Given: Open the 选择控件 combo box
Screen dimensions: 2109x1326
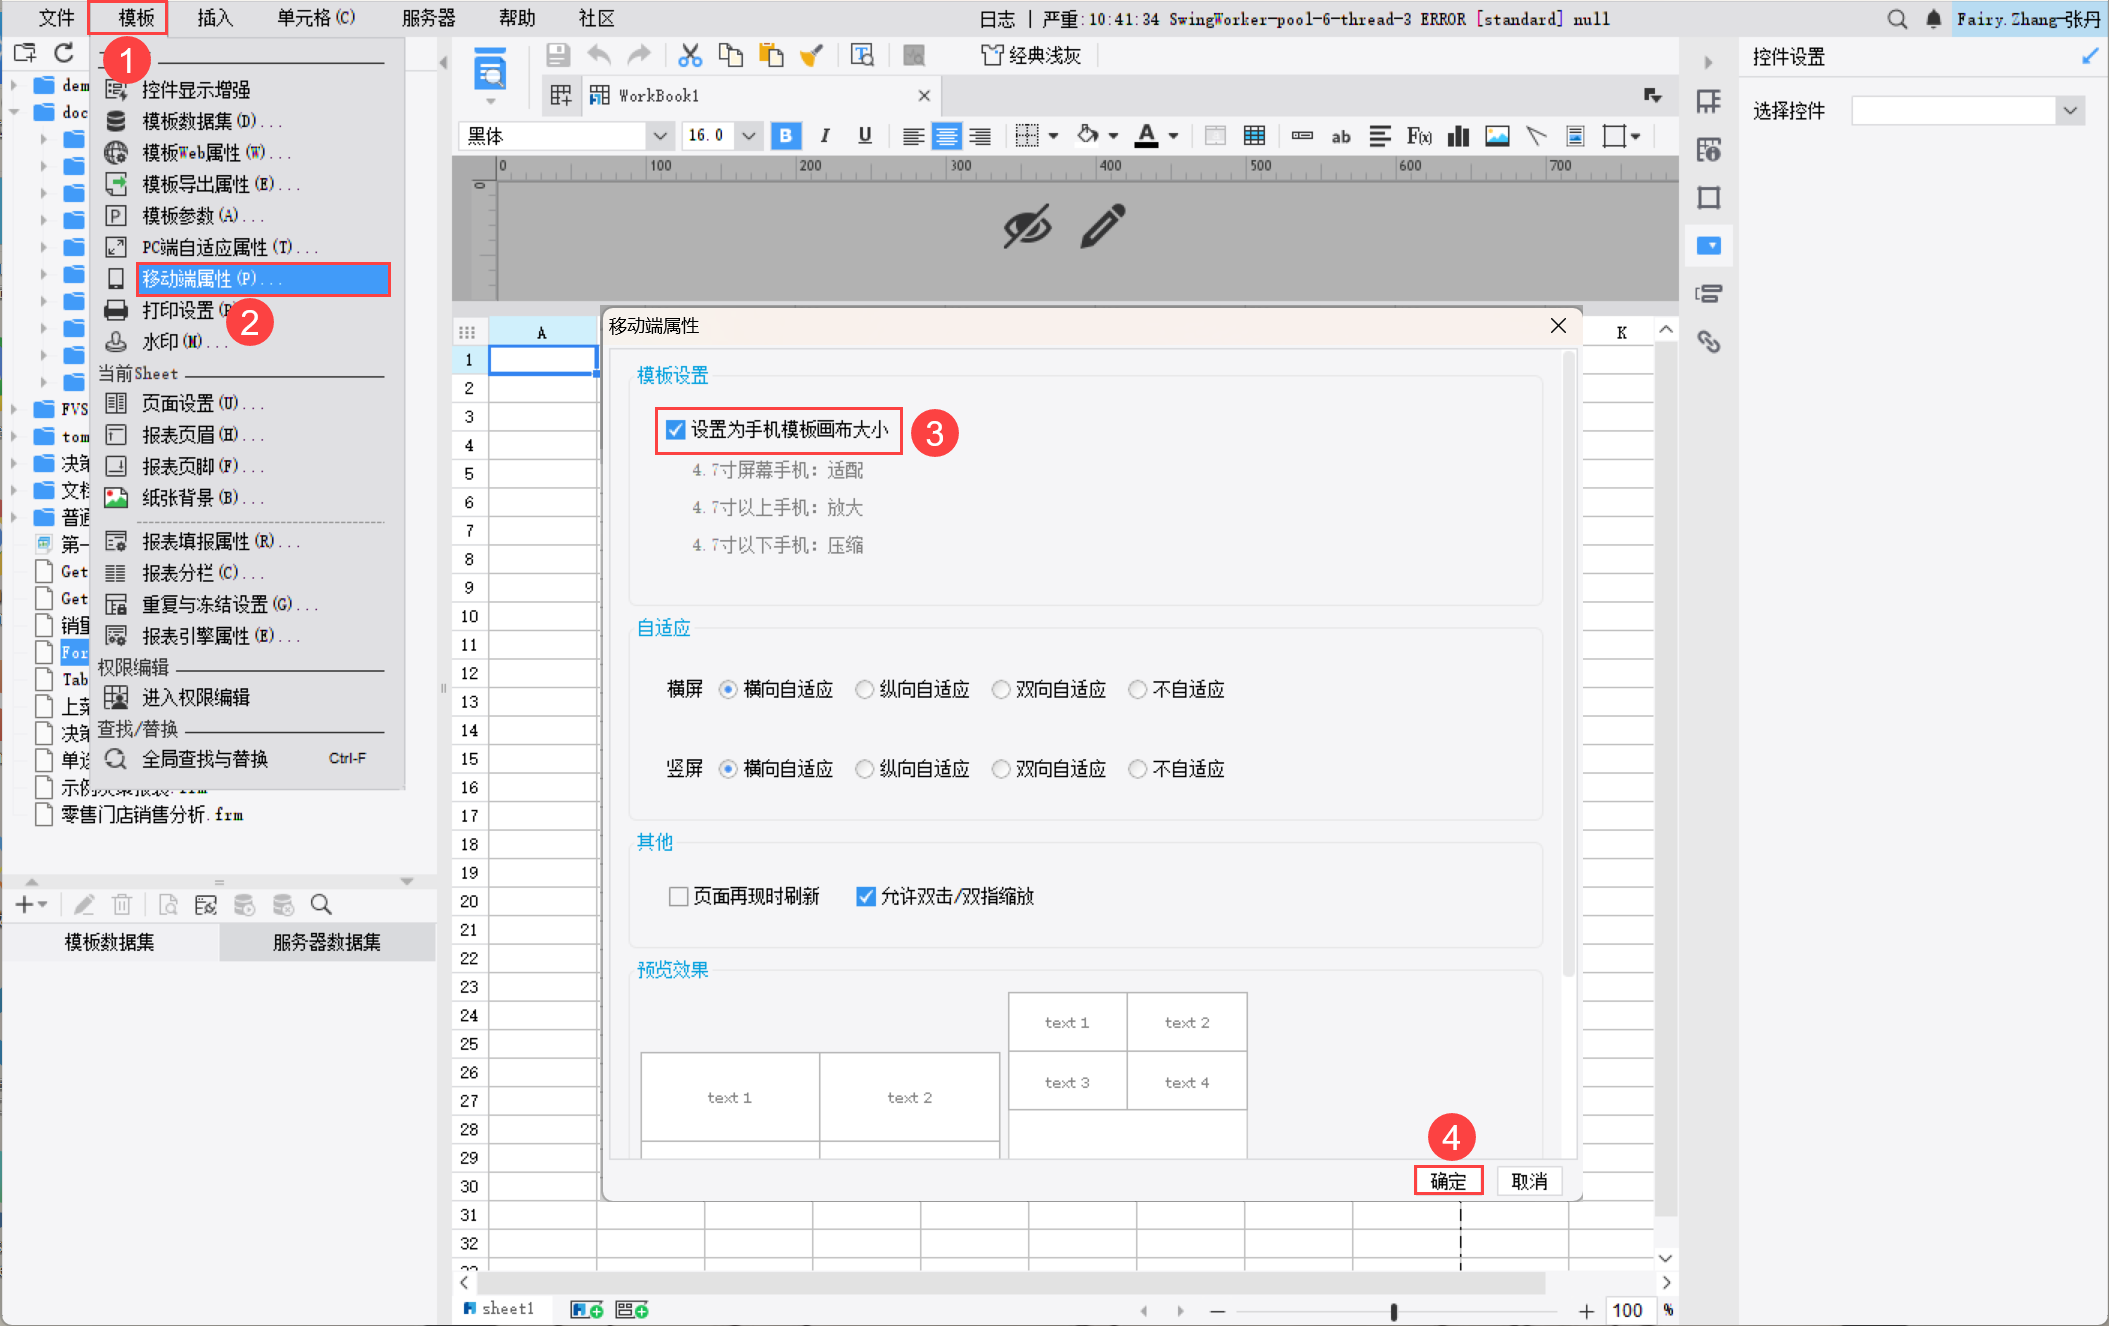Looking at the screenshot, I should [2070, 111].
